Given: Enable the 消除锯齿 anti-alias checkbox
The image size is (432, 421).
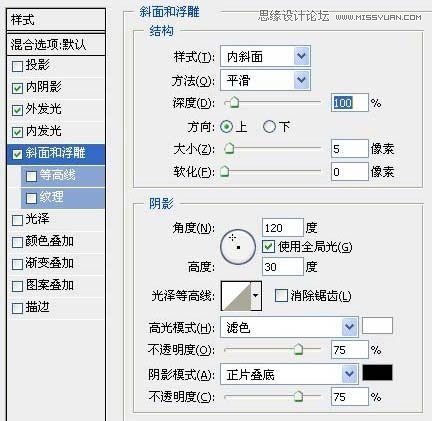Looking at the screenshot, I should [281, 296].
